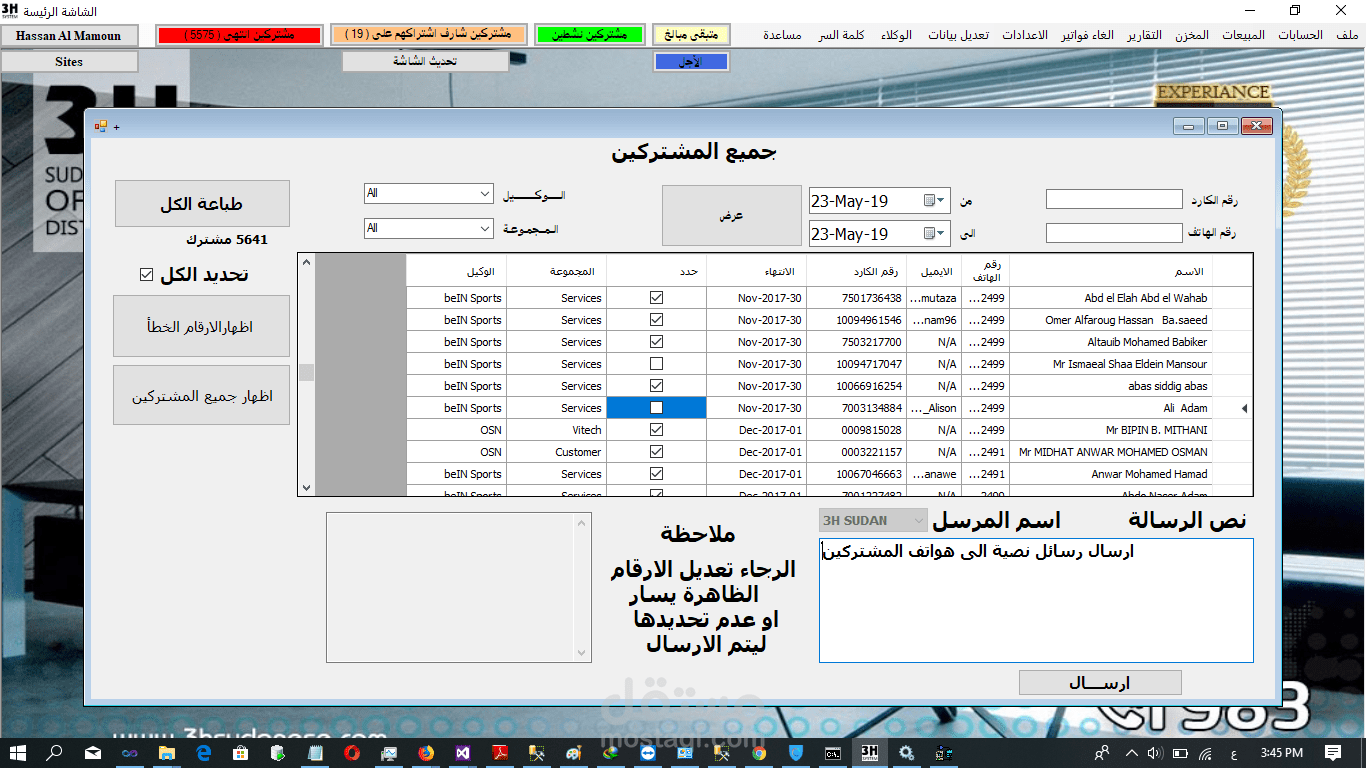Open Adobe Acrobat from the taskbar

pyautogui.click(x=500, y=754)
